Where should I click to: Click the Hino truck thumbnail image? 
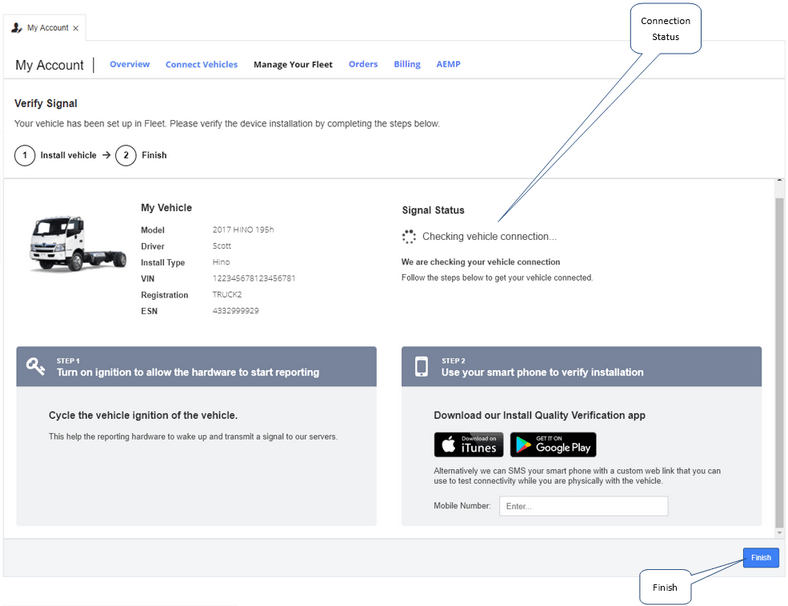[78, 244]
